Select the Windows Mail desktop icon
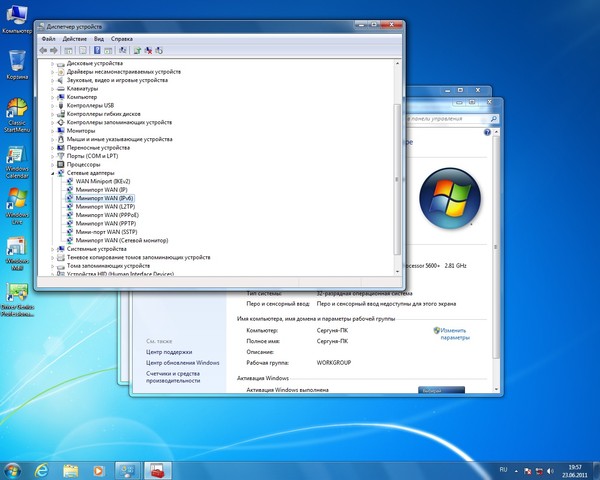Image resolution: width=600 pixels, height=480 pixels. pos(17,253)
